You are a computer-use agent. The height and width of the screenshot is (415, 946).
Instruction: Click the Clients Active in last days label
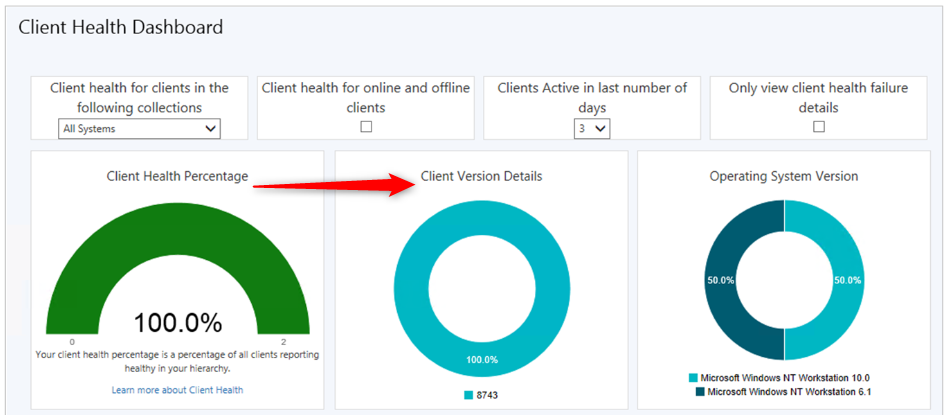click(x=592, y=98)
